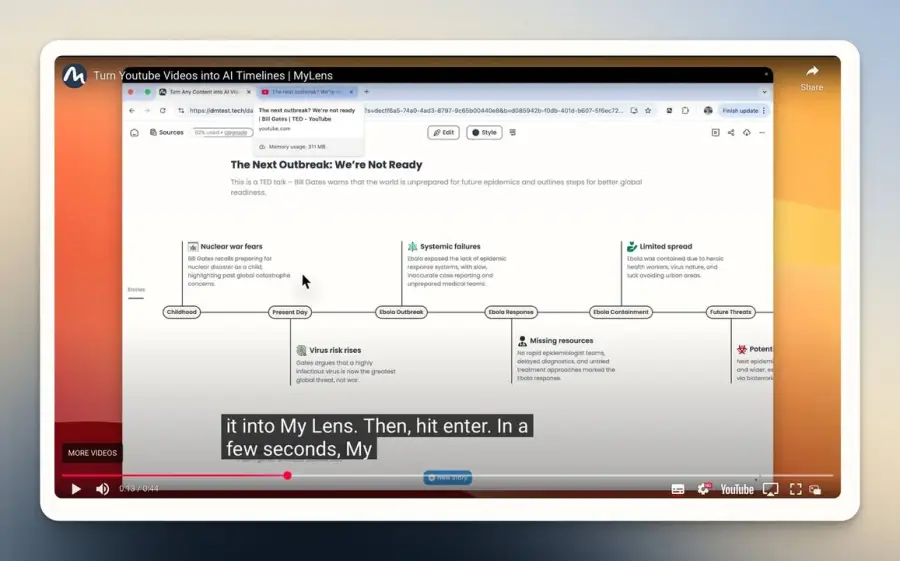Click site info icon in address bar
900x561 pixels.
pyautogui.click(x=181, y=111)
